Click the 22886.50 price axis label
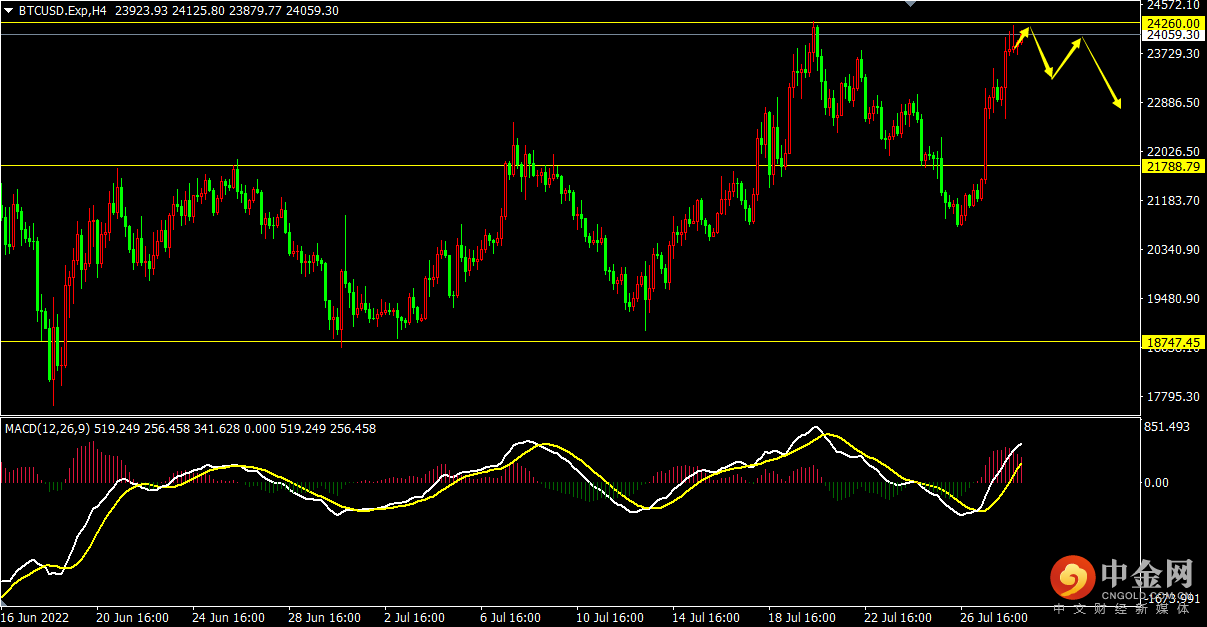1207x627 pixels. [x=1172, y=103]
